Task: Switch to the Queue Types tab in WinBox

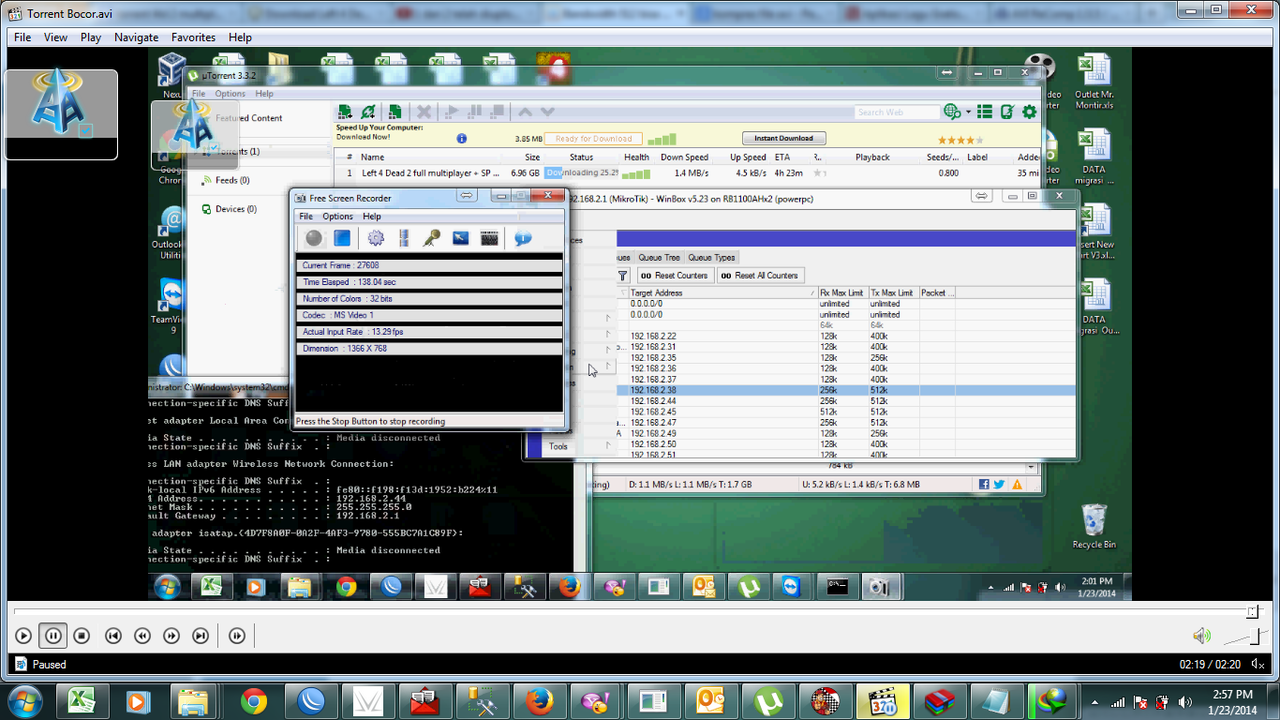Action: 711,257
